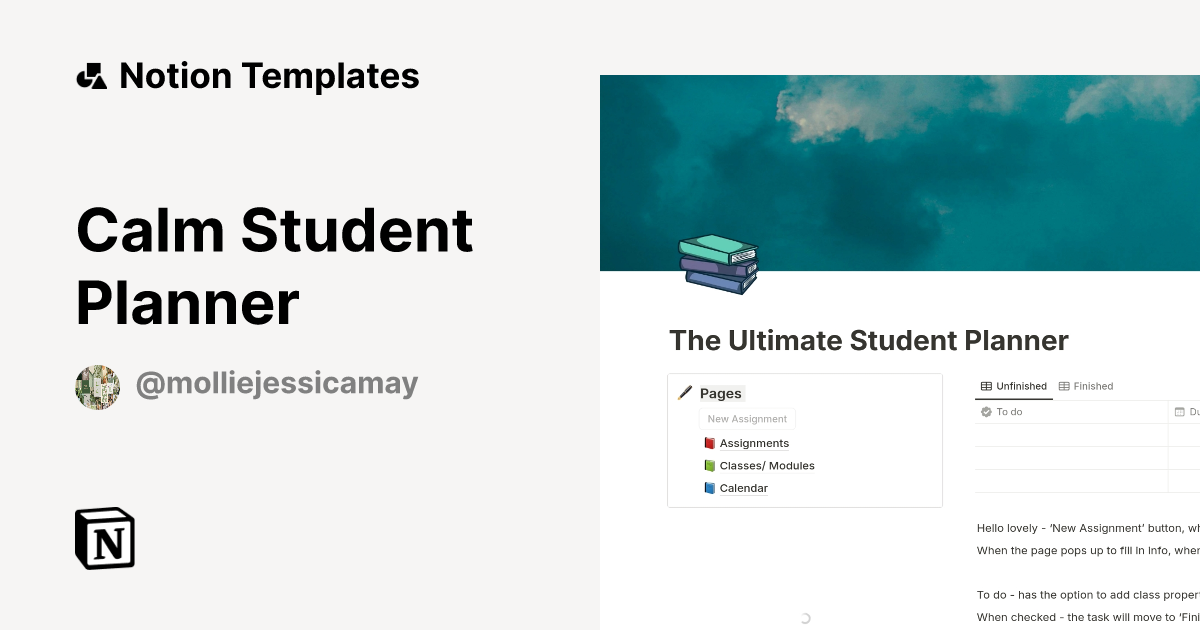Click the Notion logo in bottom left
This screenshot has width=1200, height=630.
tap(104, 539)
